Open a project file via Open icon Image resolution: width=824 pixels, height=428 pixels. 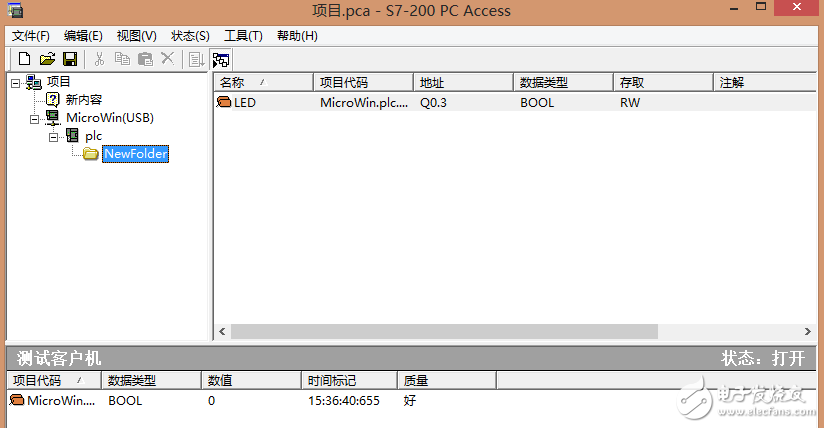point(47,59)
